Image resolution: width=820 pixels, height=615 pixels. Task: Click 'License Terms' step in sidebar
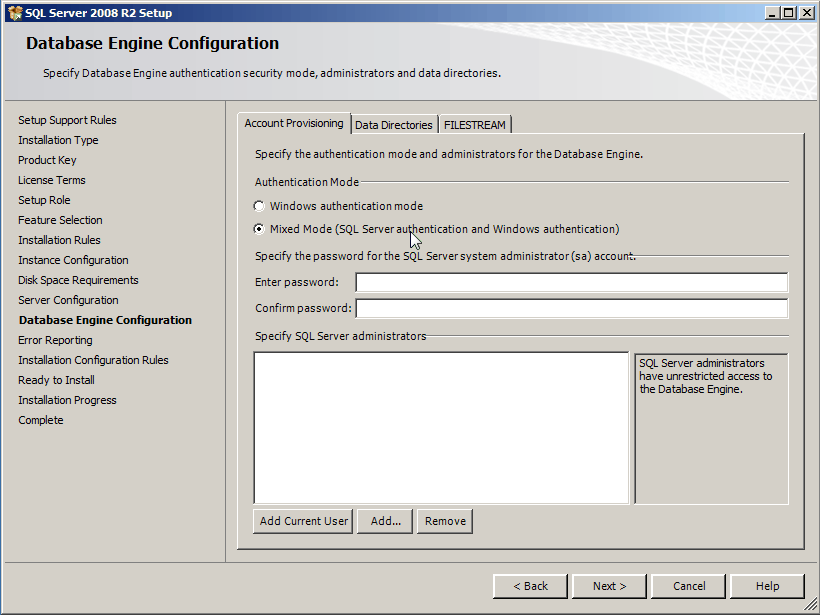[52, 180]
